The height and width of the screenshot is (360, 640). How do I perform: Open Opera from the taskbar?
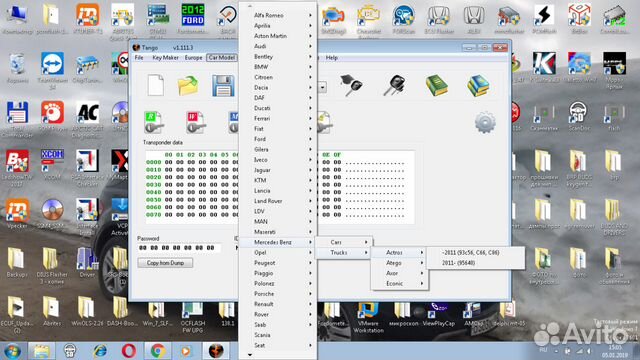click(129, 351)
